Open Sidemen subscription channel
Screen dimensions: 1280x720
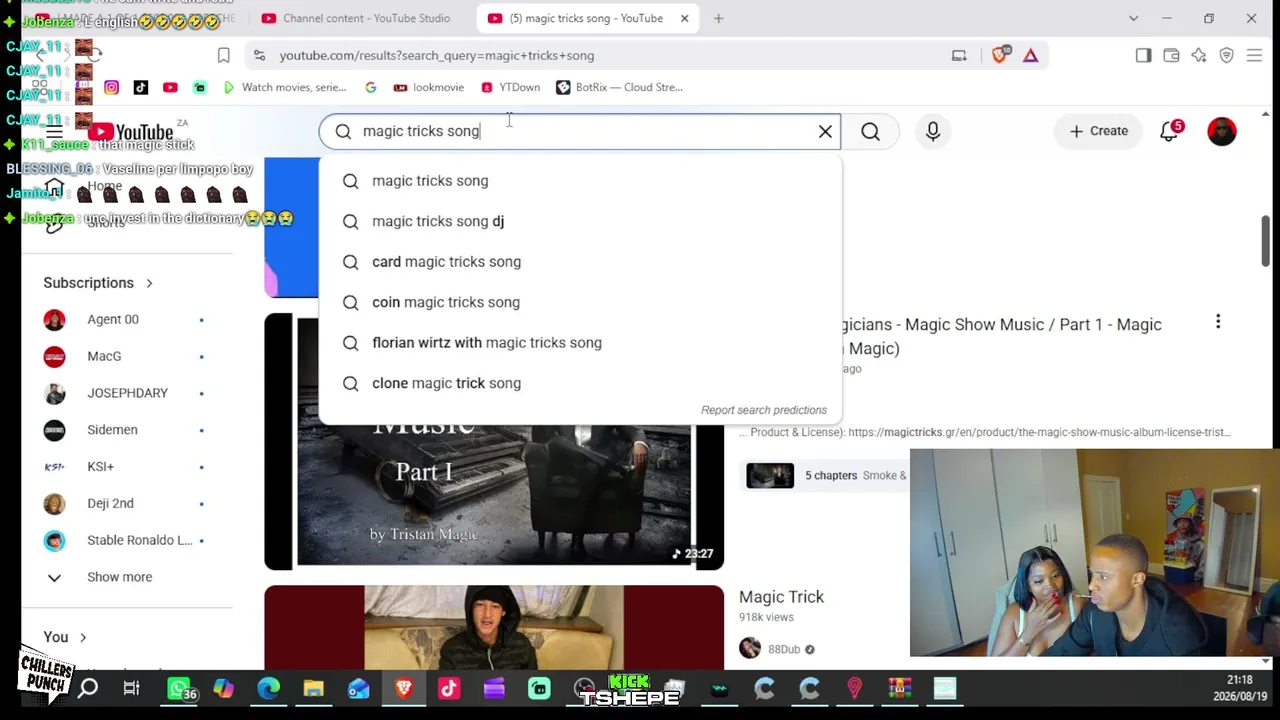coord(126,430)
